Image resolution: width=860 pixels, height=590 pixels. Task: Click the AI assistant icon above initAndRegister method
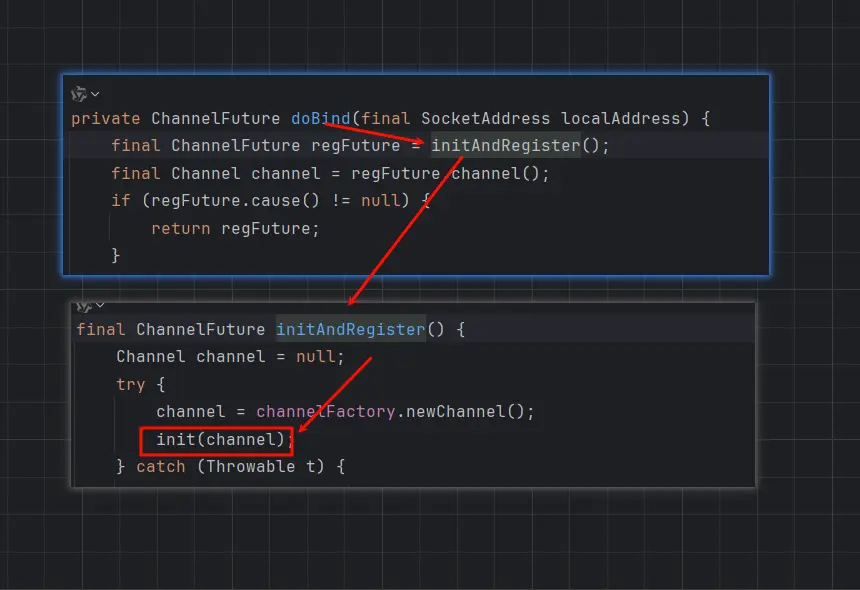pyautogui.click(x=84, y=306)
